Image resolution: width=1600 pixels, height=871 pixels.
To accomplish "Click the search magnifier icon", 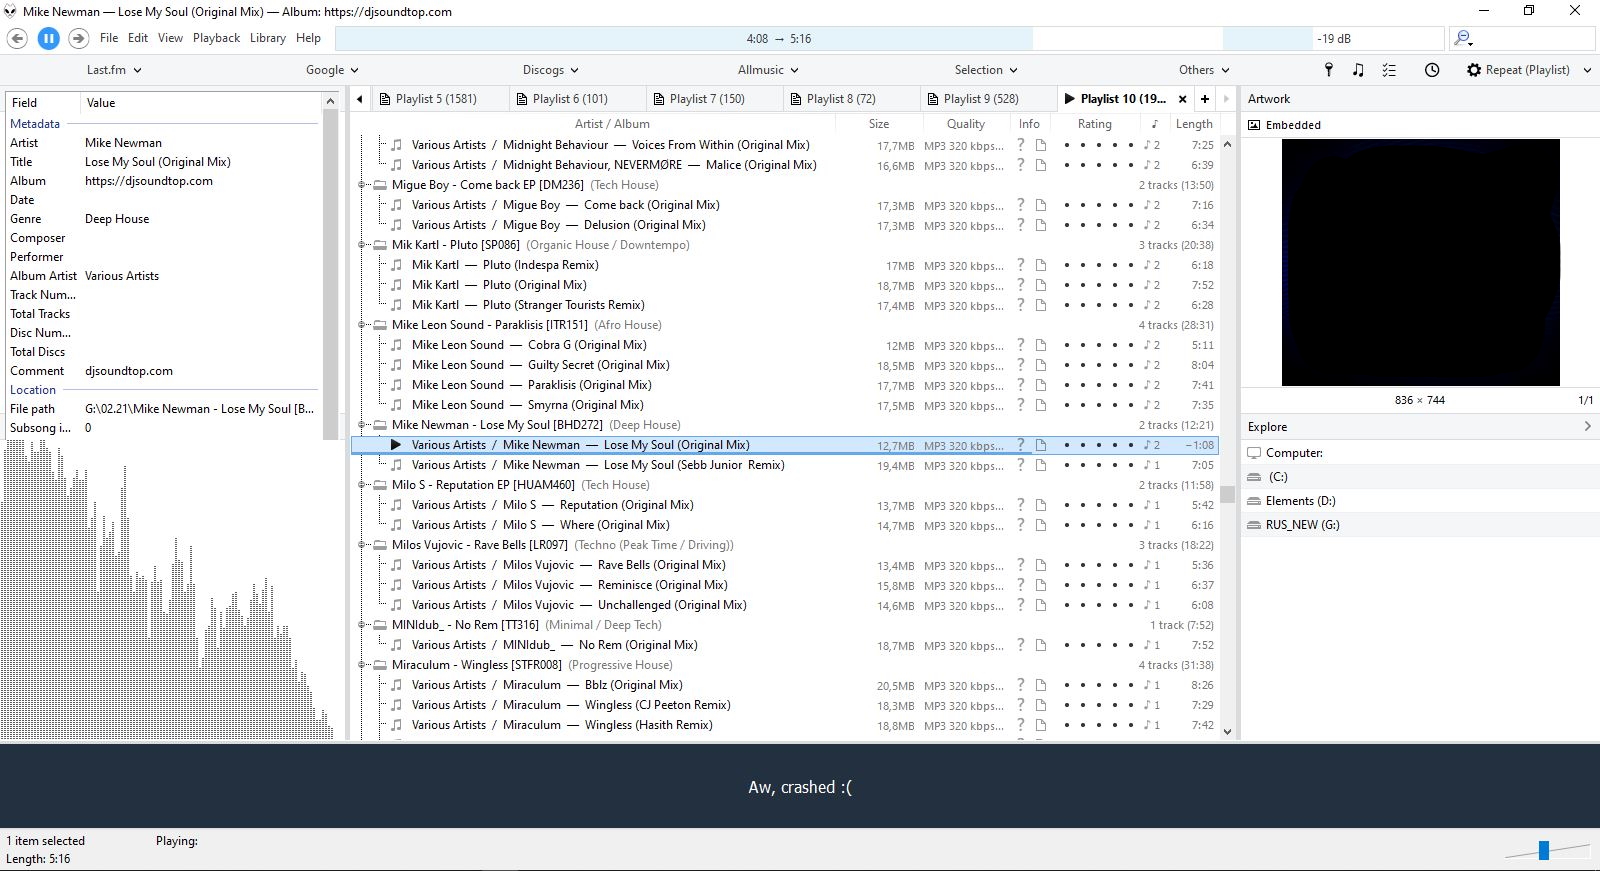I will [x=1463, y=38].
